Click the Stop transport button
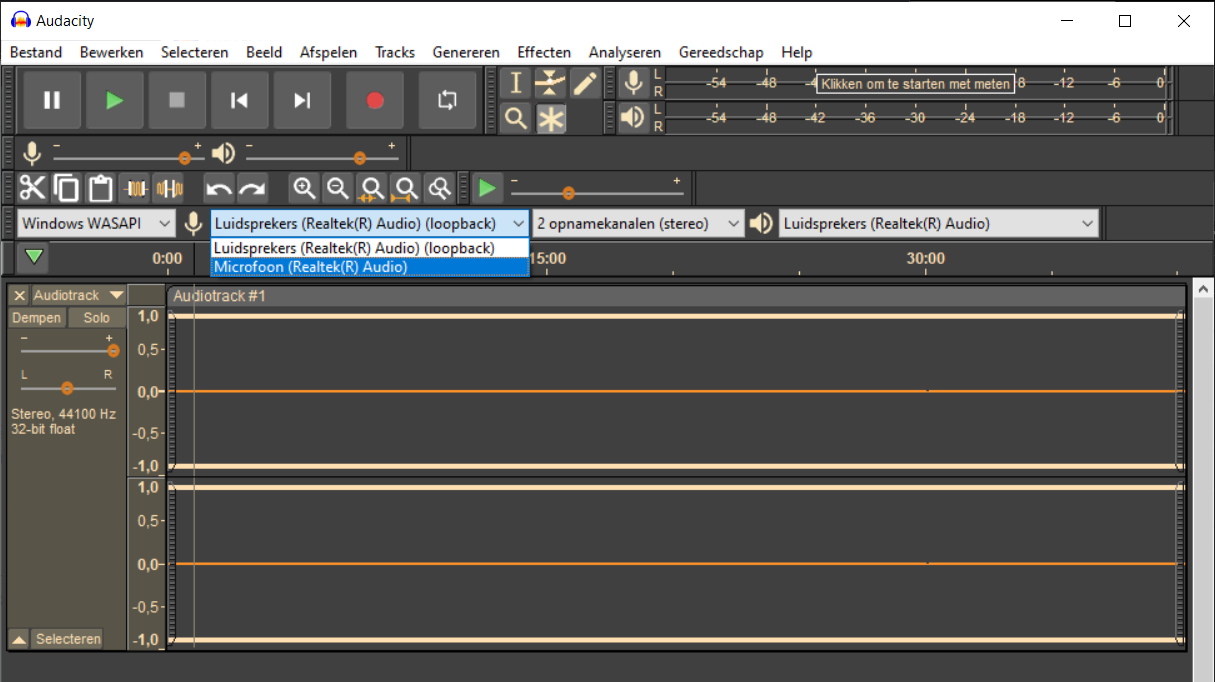Image resolution: width=1215 pixels, height=682 pixels. 177,100
